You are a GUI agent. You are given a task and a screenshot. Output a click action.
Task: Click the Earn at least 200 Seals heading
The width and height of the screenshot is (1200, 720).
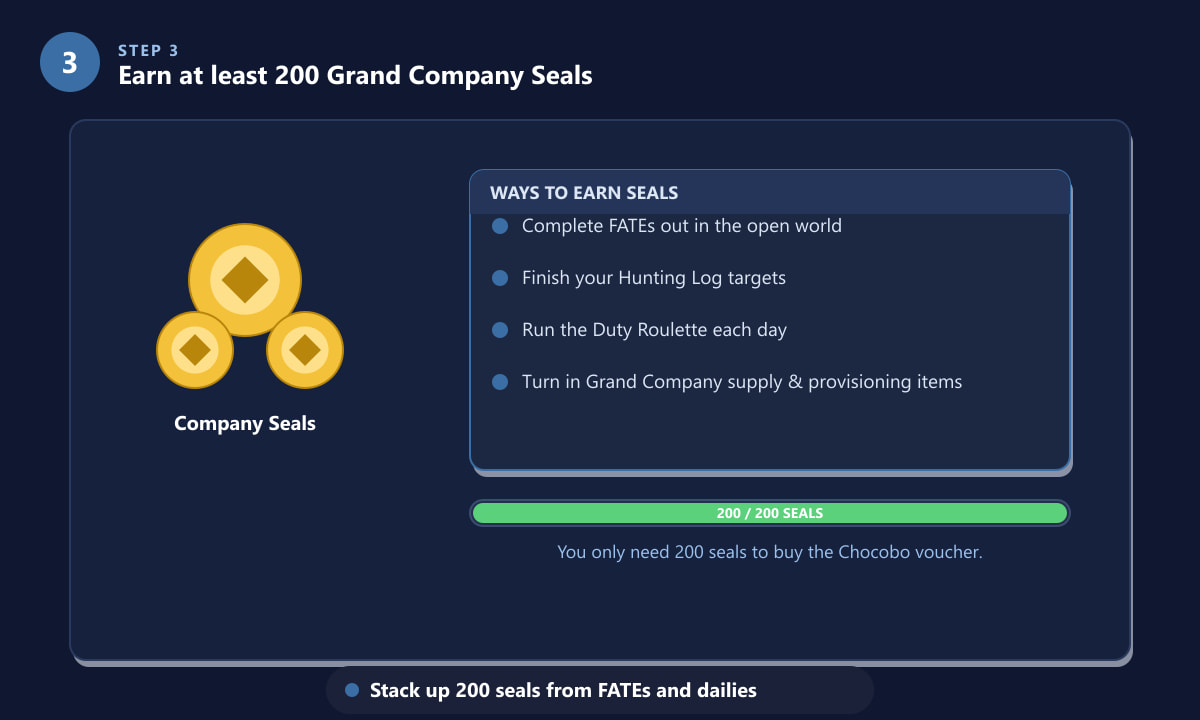pos(355,75)
